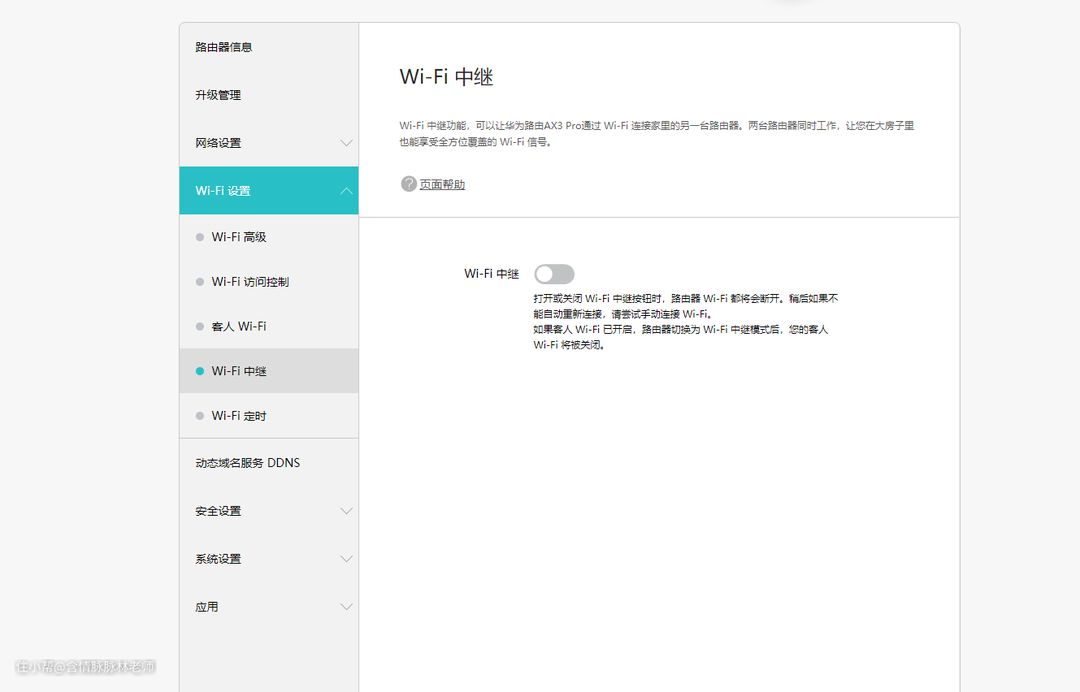Expand the 应用 chevron arrow
This screenshot has height=692, width=1080.
click(346, 607)
